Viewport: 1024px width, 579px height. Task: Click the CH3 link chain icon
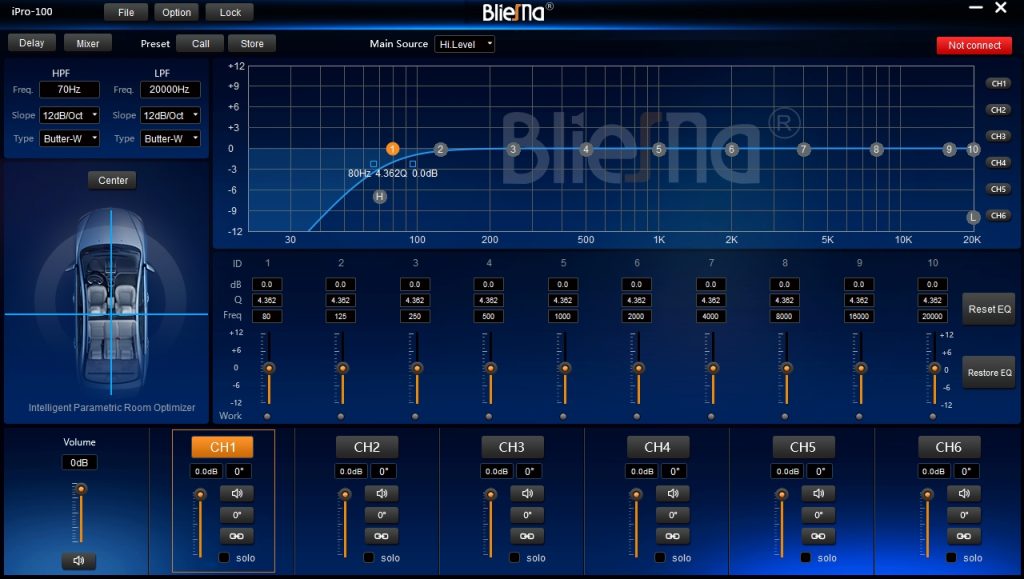pyautogui.click(x=527, y=536)
